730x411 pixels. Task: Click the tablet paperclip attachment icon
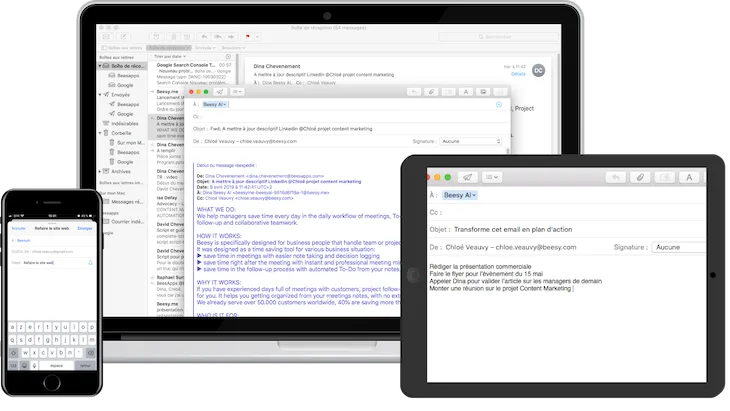coord(640,177)
